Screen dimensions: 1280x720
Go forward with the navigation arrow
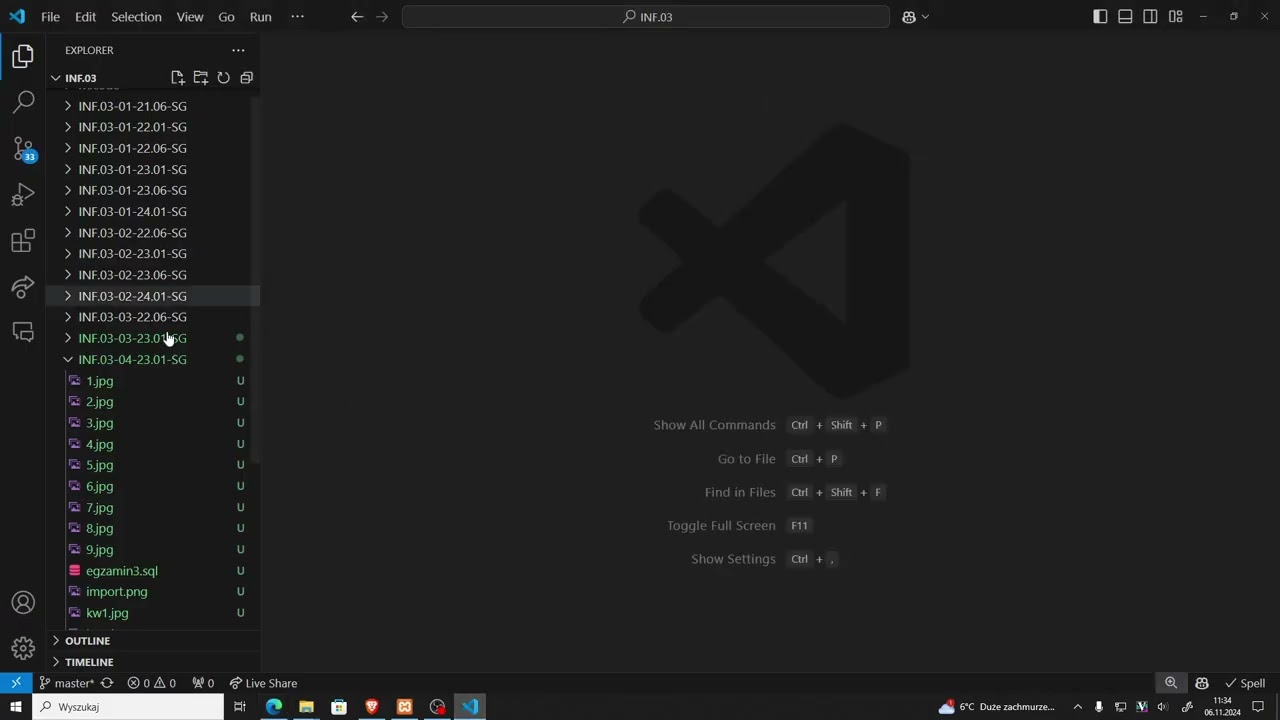pyautogui.click(x=382, y=17)
